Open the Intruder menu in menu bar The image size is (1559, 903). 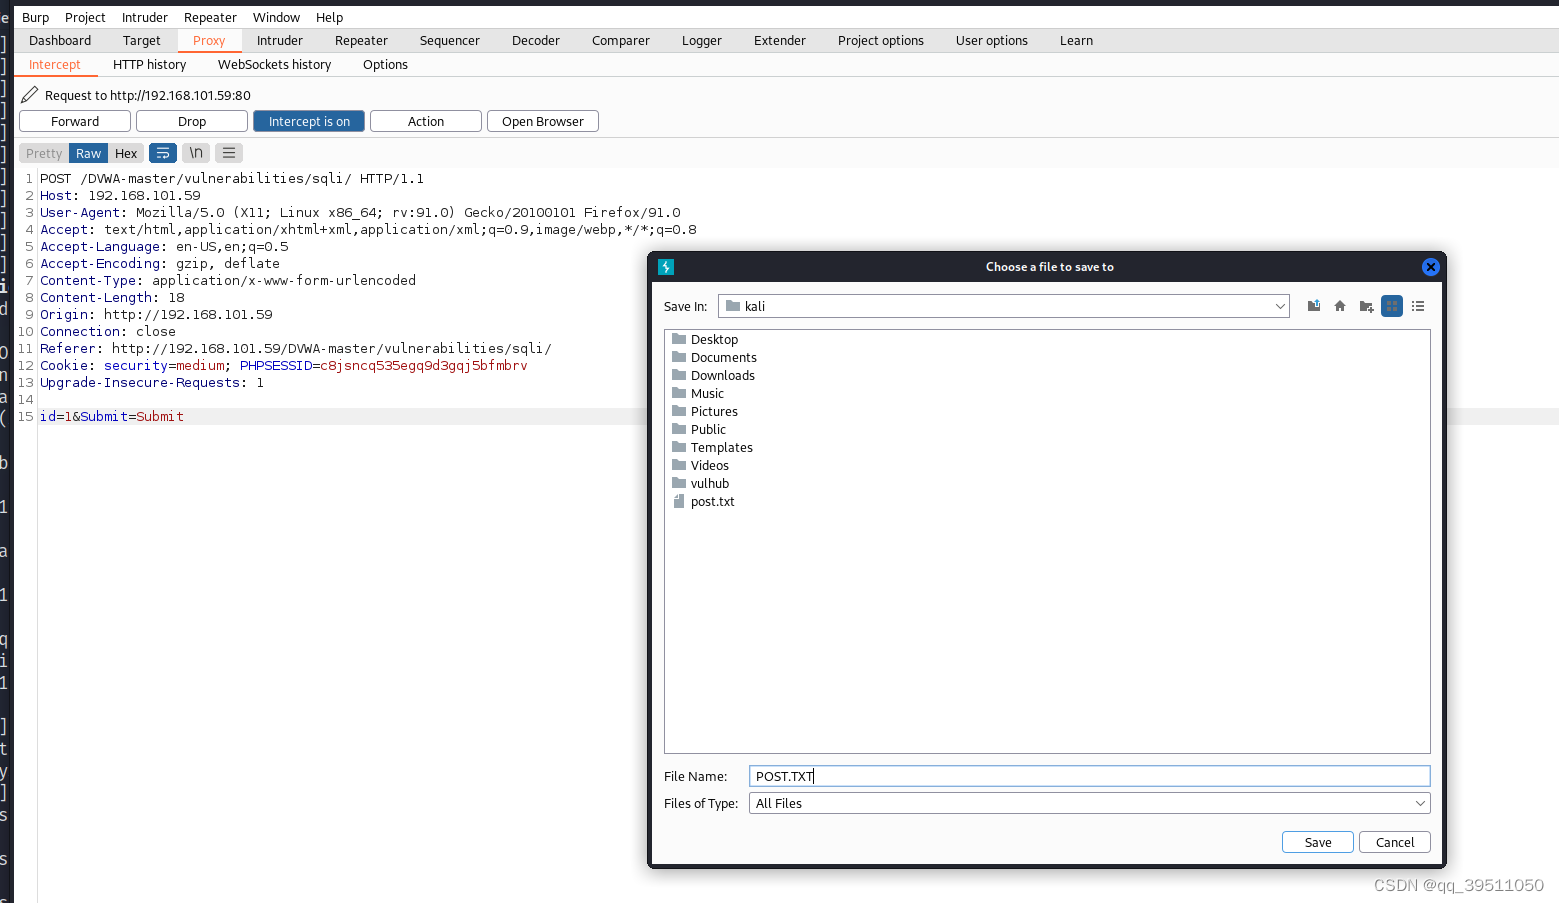coord(145,17)
